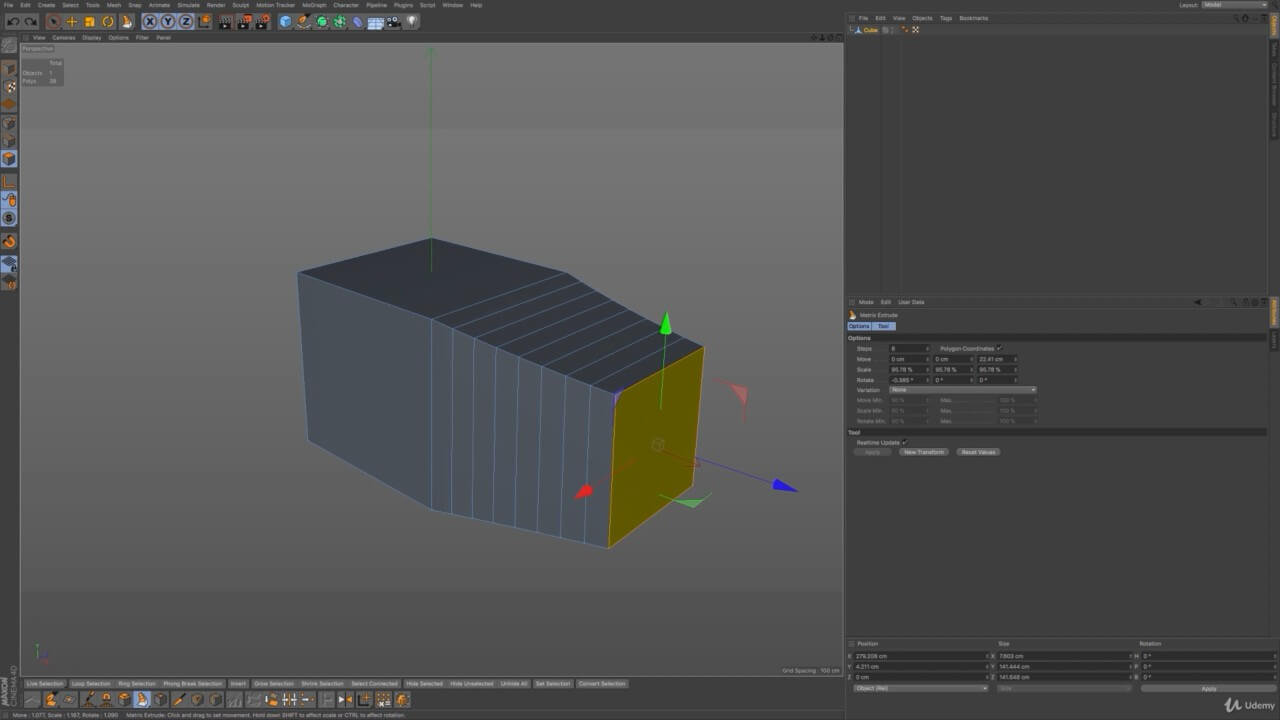This screenshot has height=720, width=1280.
Task: Click the New Transform button
Action: [923, 452]
